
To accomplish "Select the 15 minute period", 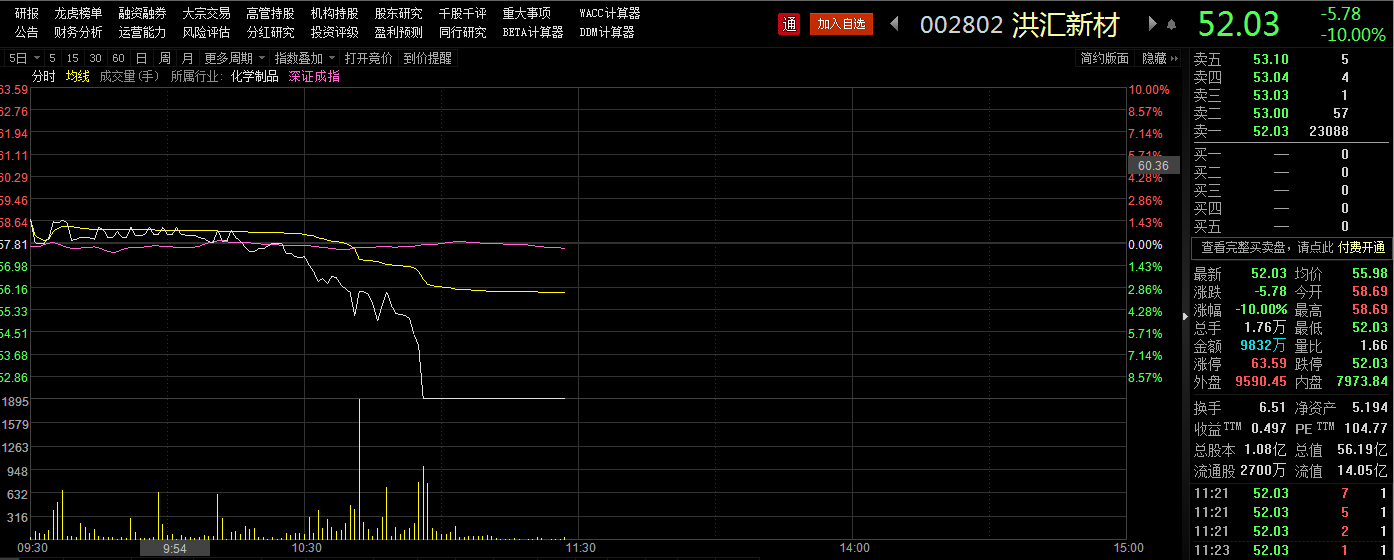I will point(74,58).
